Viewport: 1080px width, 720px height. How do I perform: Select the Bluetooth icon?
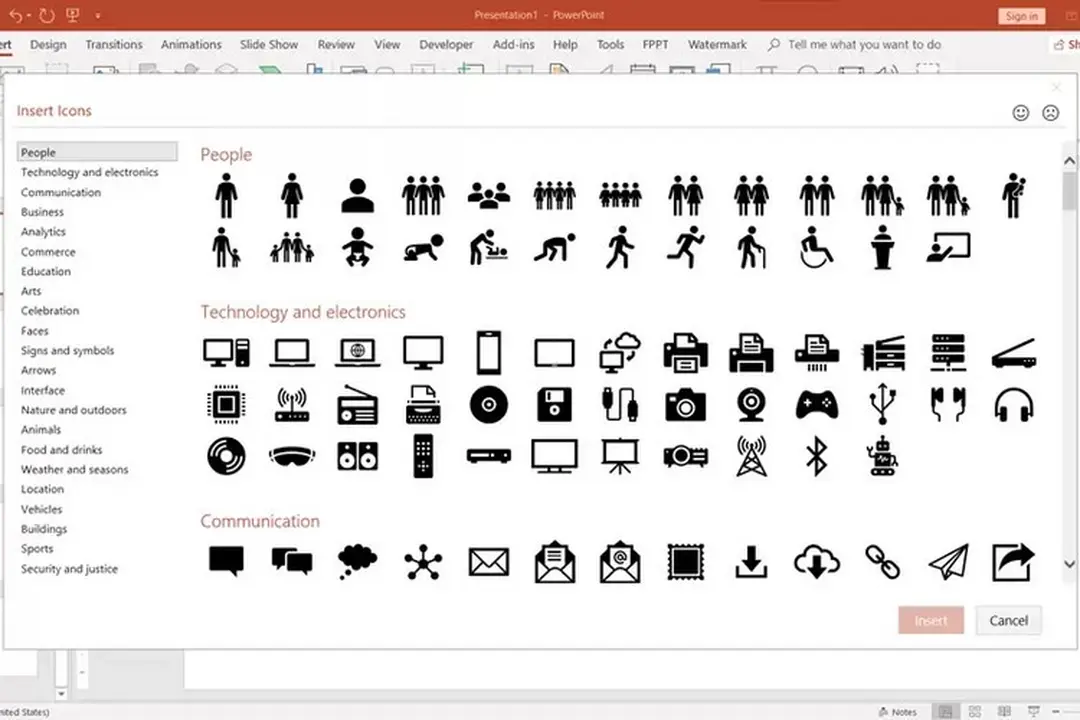(817, 456)
